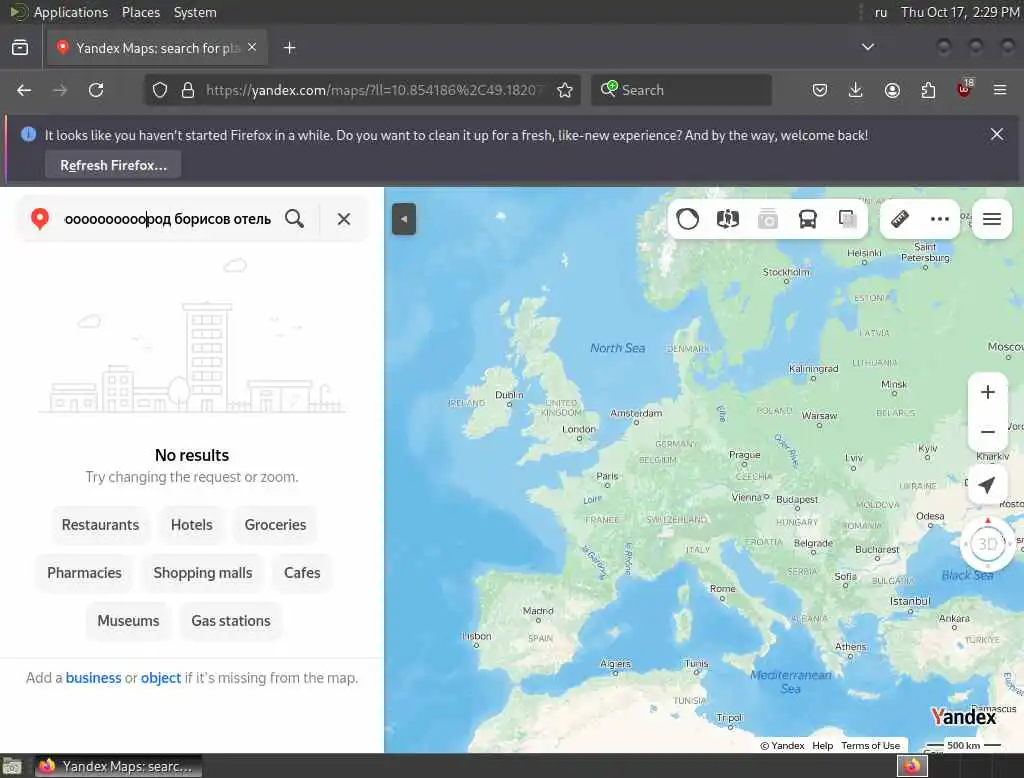
Task: Open the Downloads arrow icon
Action: coord(856,90)
